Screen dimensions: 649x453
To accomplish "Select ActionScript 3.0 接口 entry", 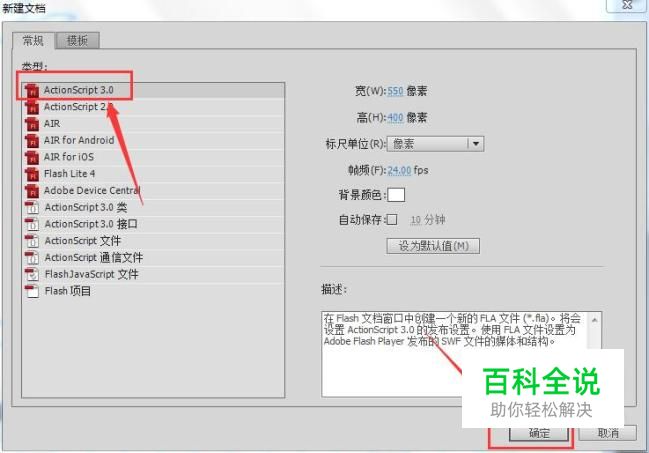I will click(153, 224).
